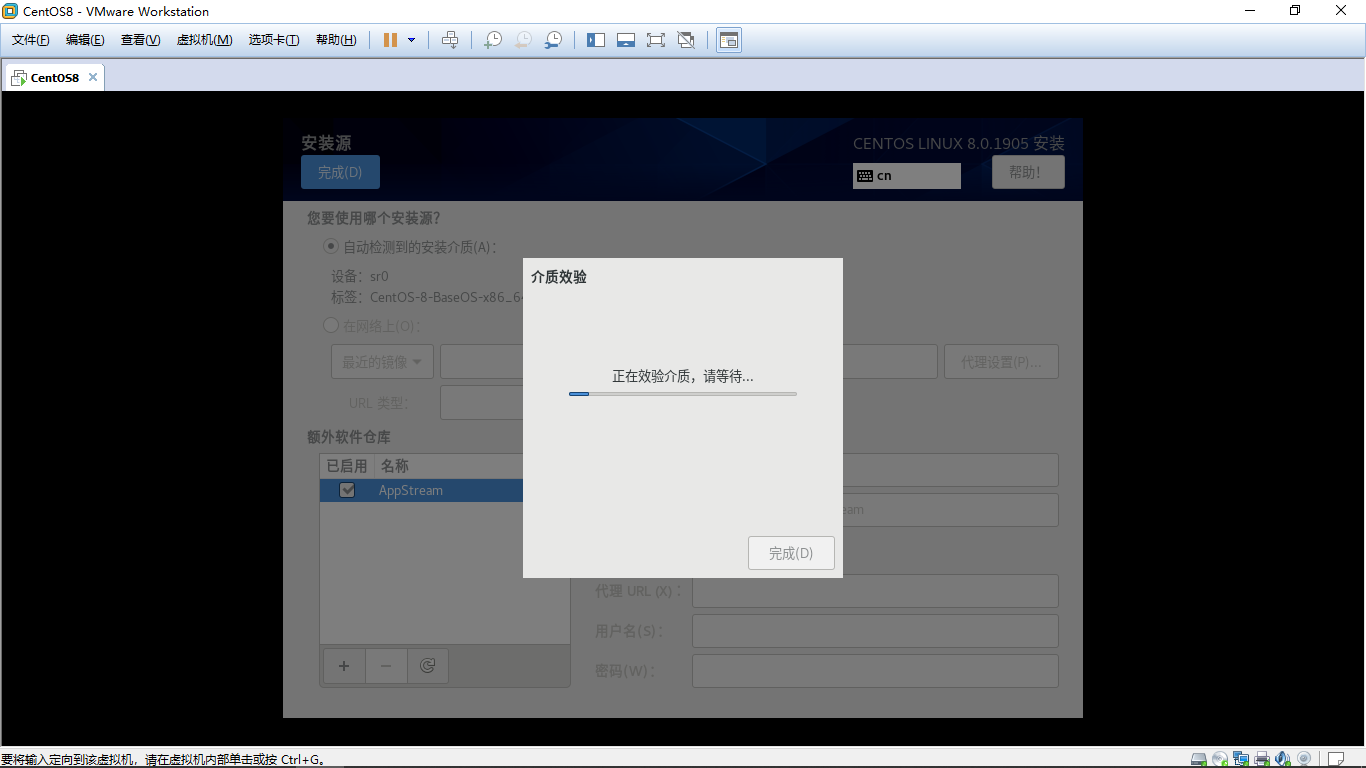Click the 您要使用哪个安装源? heading
Image resolution: width=1366 pixels, height=768 pixels.
[x=374, y=218]
